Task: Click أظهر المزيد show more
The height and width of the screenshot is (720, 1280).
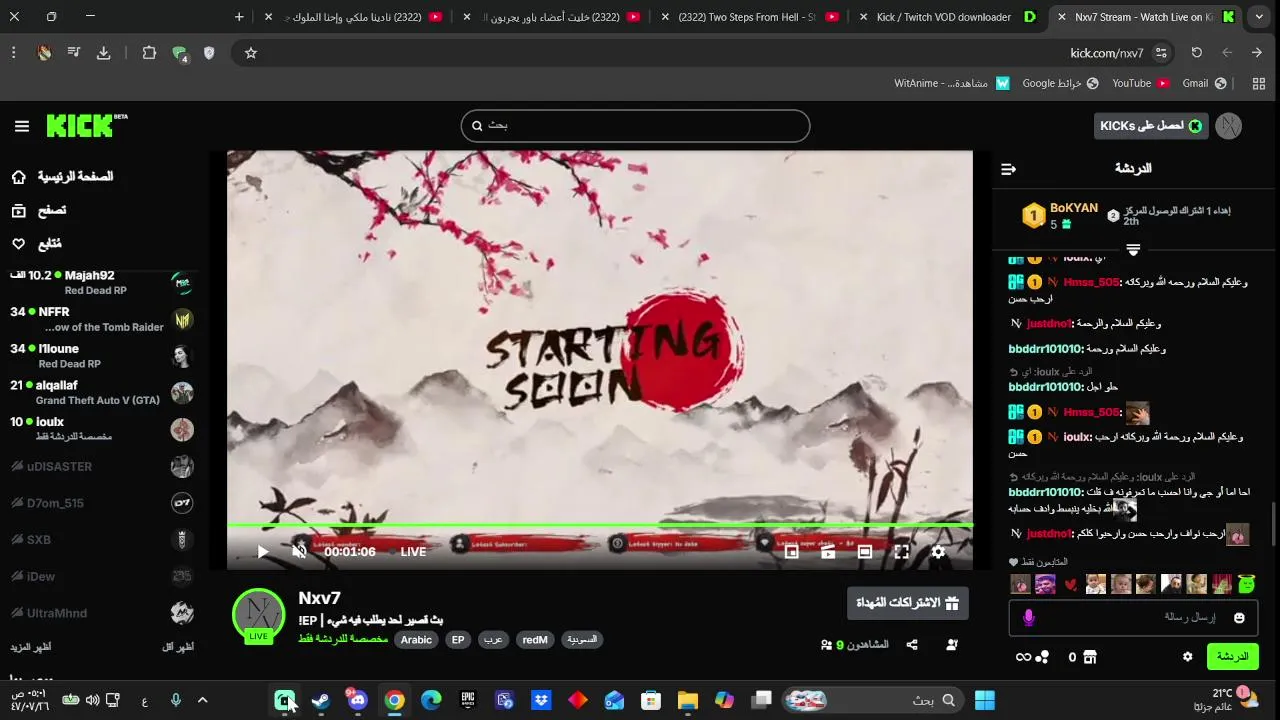Action: (31, 647)
